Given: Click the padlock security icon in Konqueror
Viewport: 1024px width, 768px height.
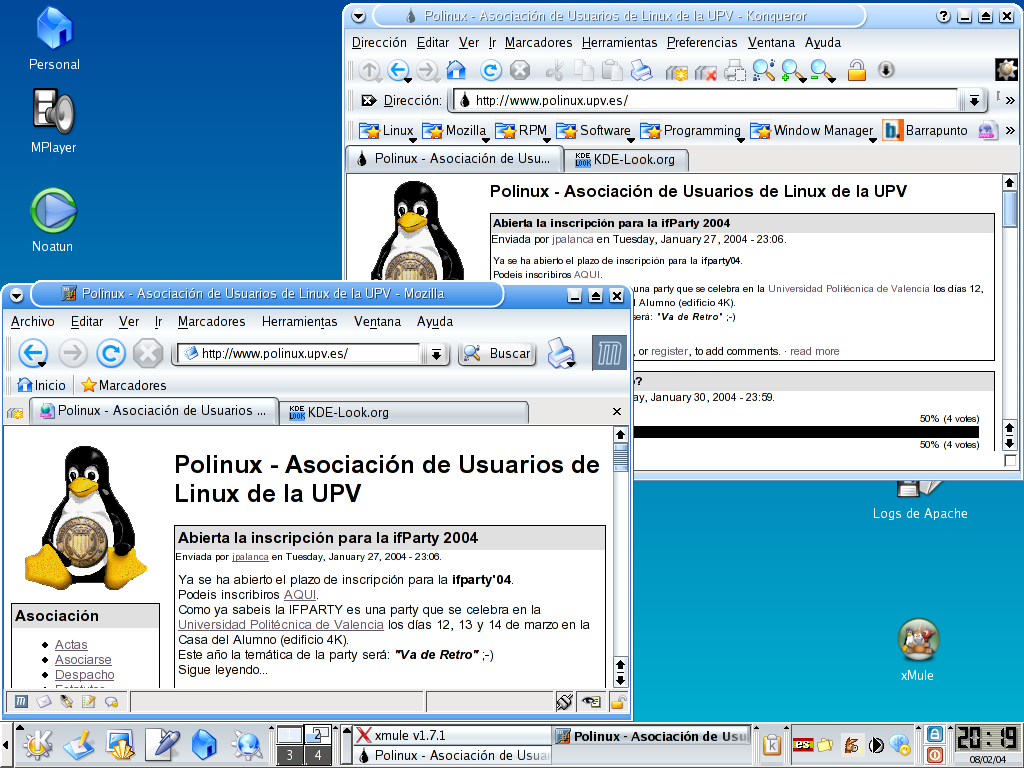Looking at the screenshot, I should [856, 70].
